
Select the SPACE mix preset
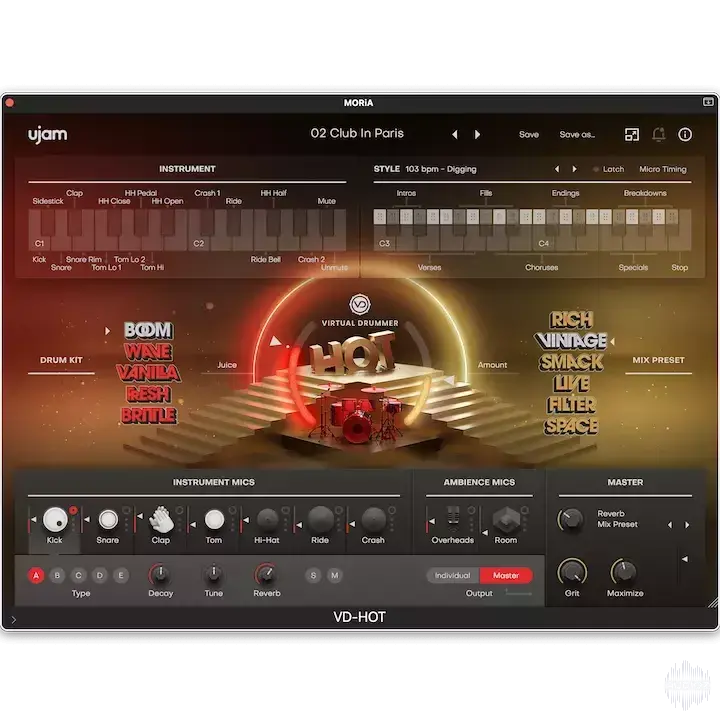tap(572, 426)
